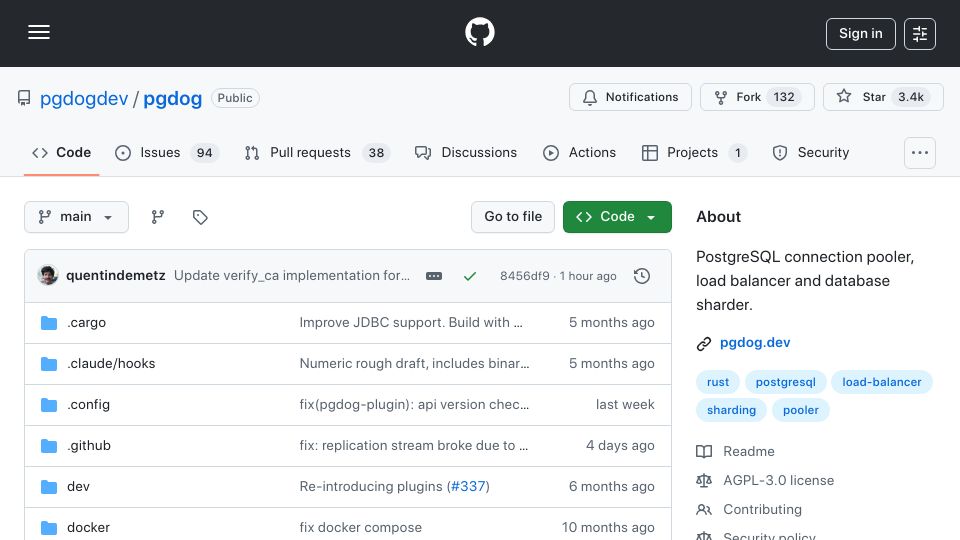
Task: Open the hamburger navigation menu
Action: (x=39, y=32)
